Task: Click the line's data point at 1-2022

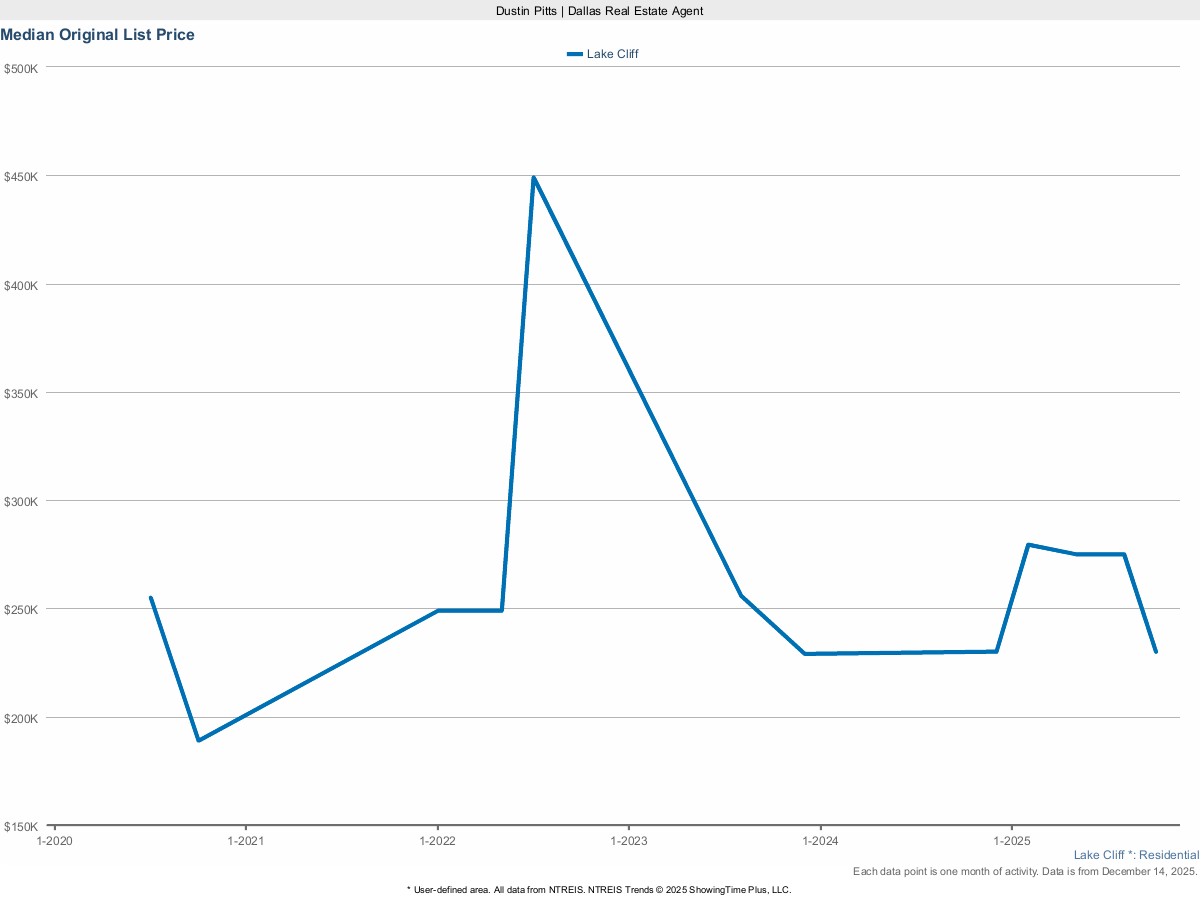Action: pos(438,610)
